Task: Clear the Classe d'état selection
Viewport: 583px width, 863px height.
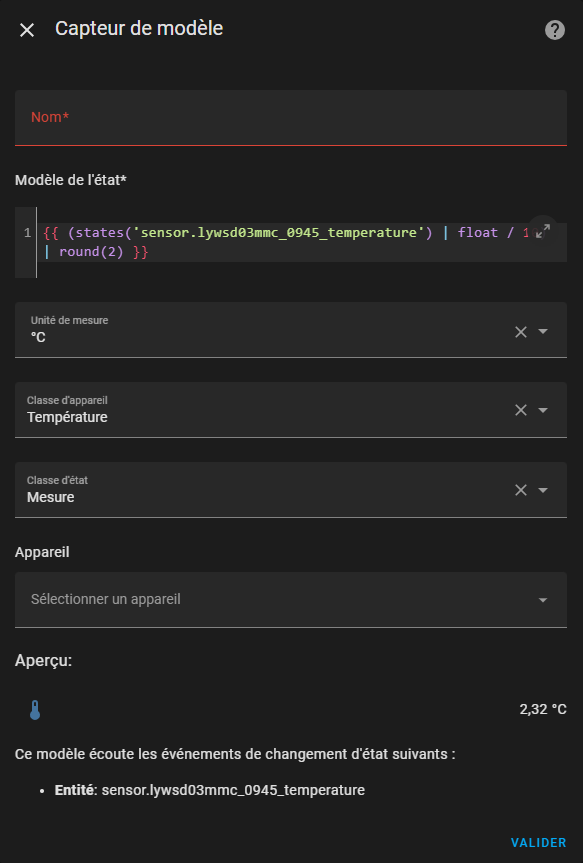Action: point(521,490)
